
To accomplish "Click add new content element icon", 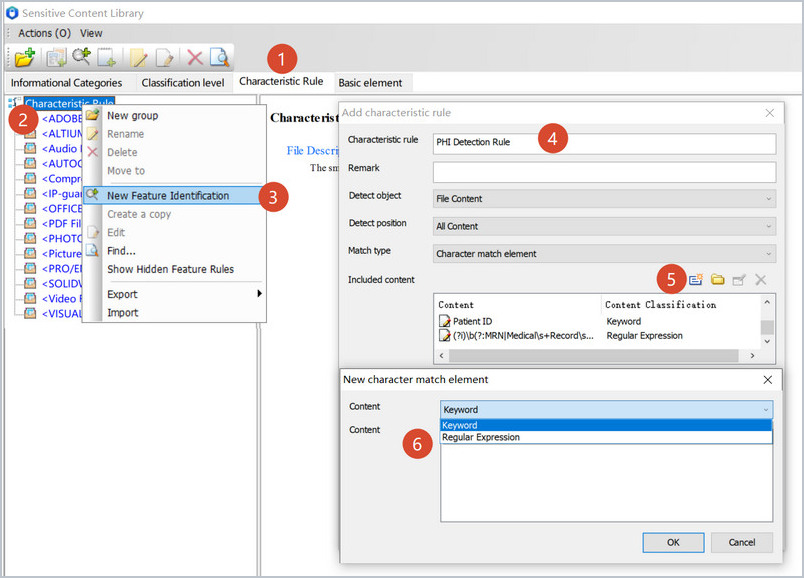I will tap(696, 280).
